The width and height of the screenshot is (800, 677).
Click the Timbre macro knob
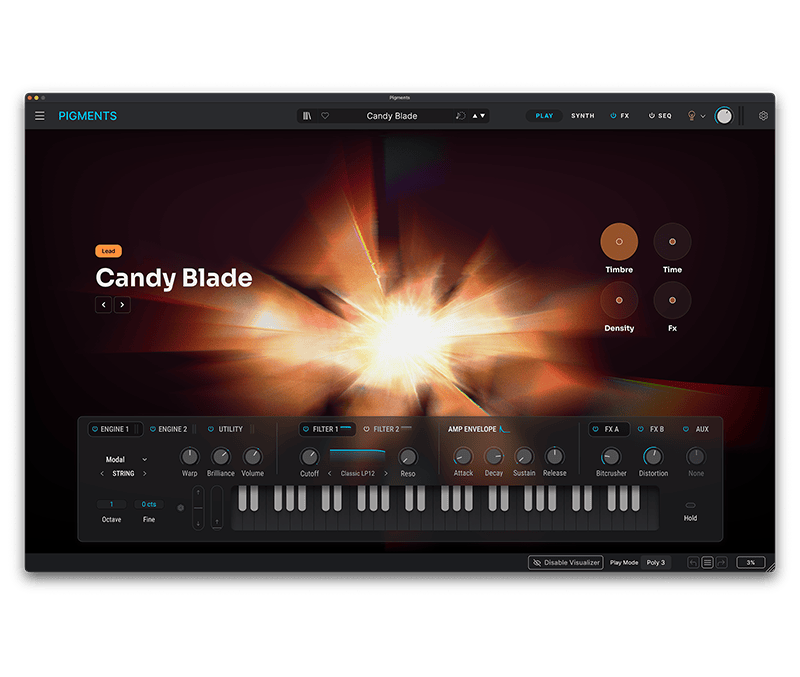619,242
